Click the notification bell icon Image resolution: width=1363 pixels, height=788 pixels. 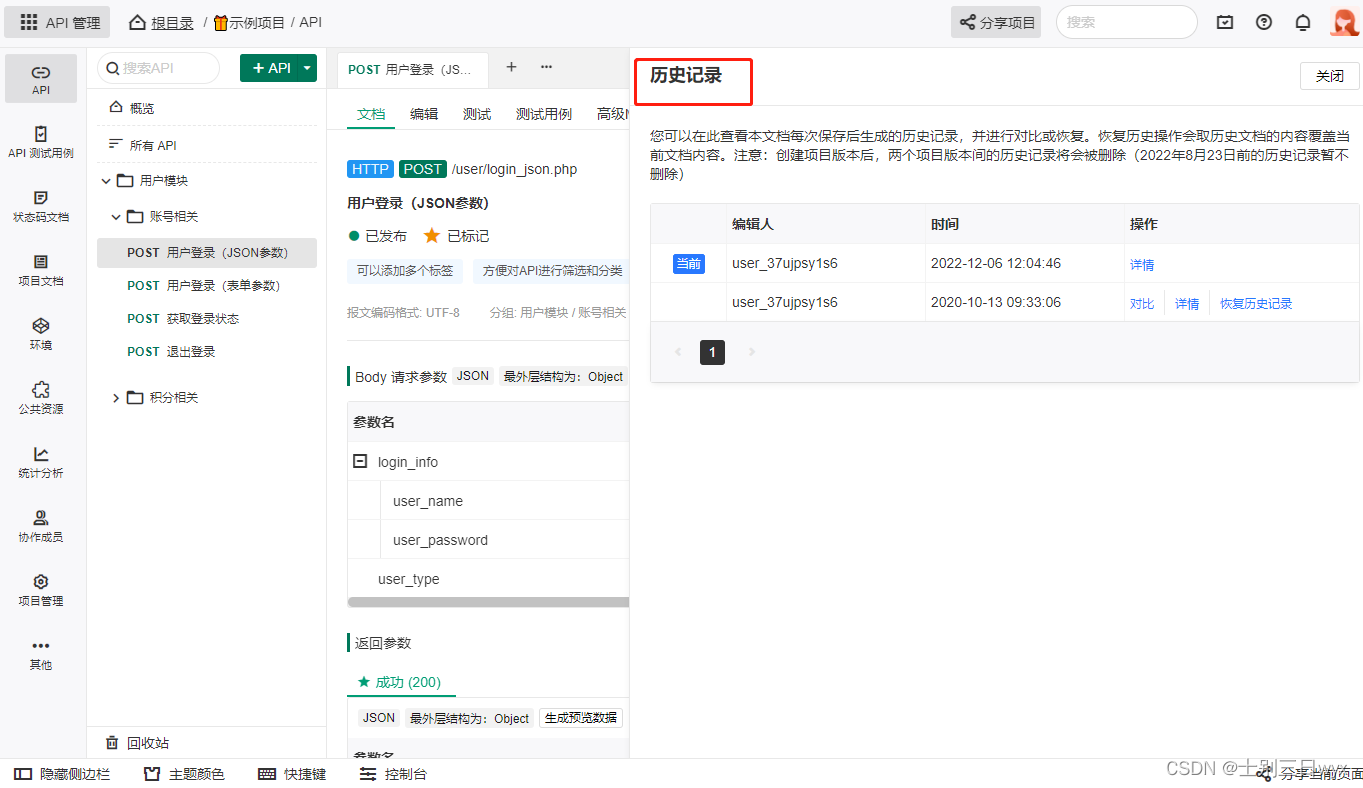[x=1302, y=22]
